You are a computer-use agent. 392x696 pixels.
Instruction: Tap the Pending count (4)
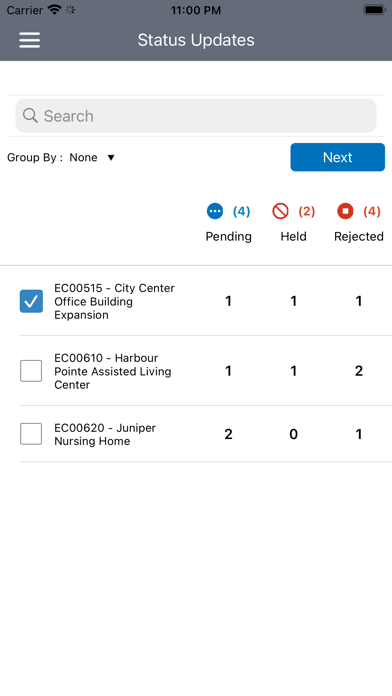tap(242, 211)
